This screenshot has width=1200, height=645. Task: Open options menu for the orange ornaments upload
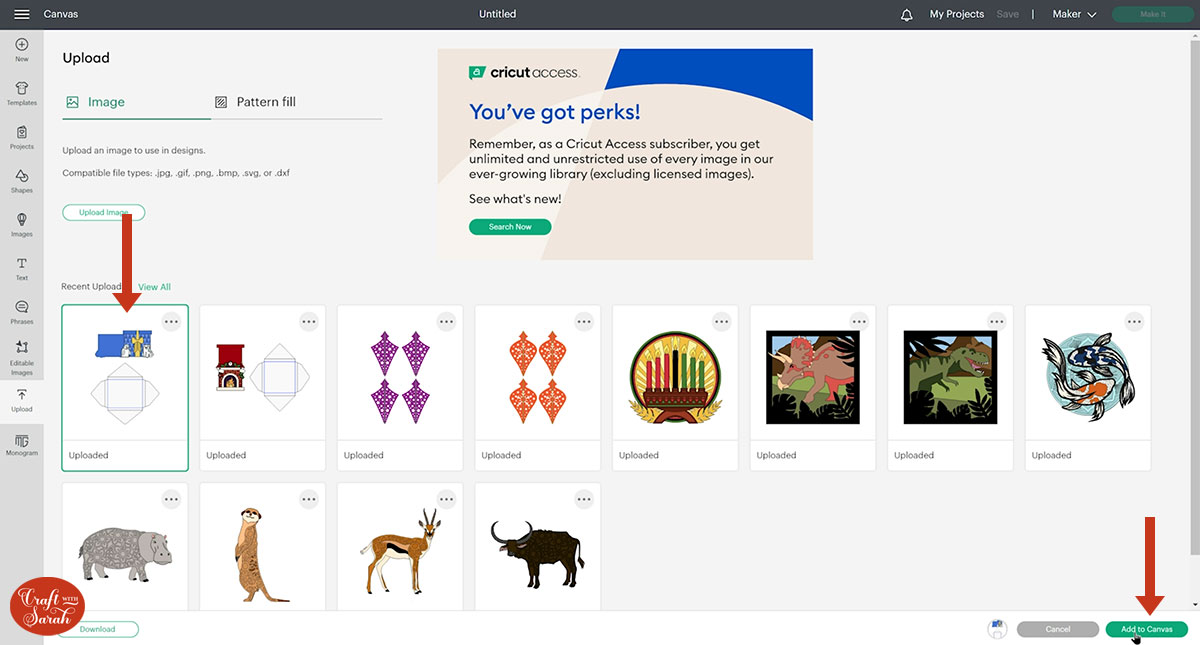click(x=584, y=322)
